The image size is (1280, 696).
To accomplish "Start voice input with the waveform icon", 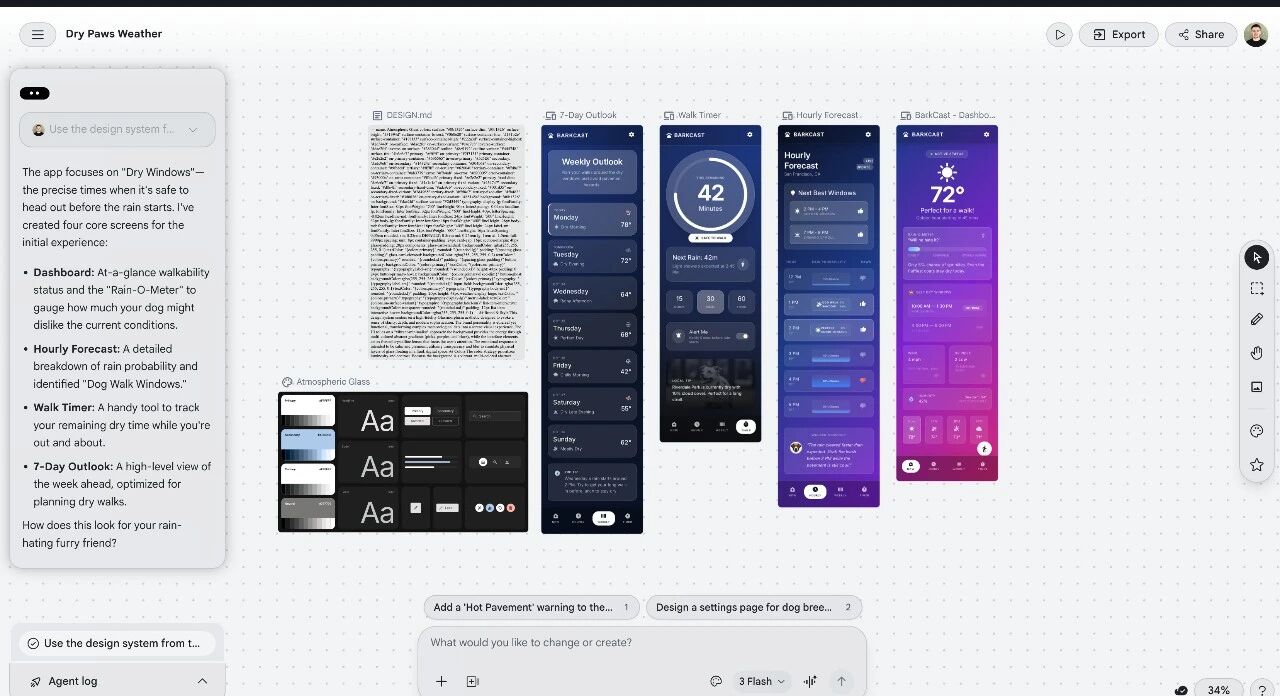I will tap(810, 681).
